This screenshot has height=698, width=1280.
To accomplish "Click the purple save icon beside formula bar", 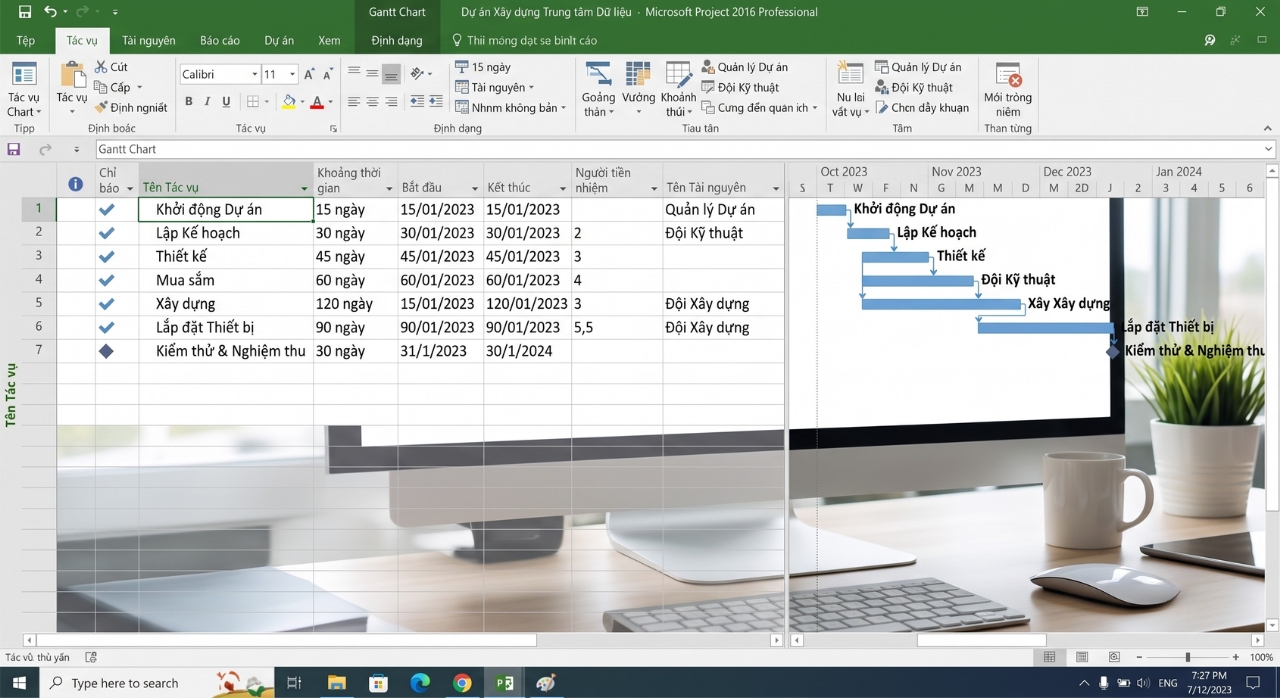I will pyautogui.click(x=14, y=149).
